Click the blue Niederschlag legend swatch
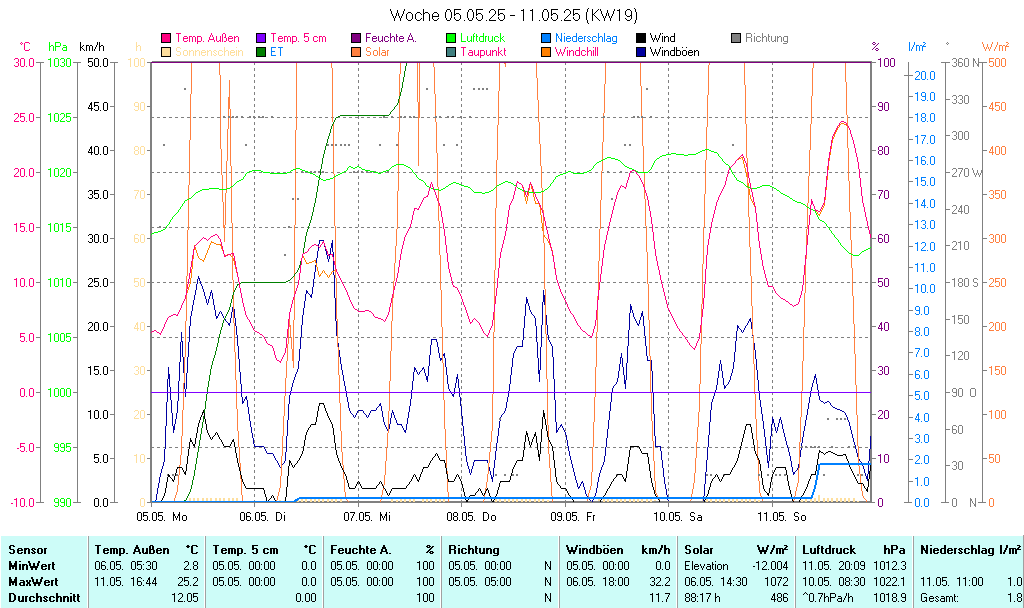The image size is (1024, 608). click(546, 38)
